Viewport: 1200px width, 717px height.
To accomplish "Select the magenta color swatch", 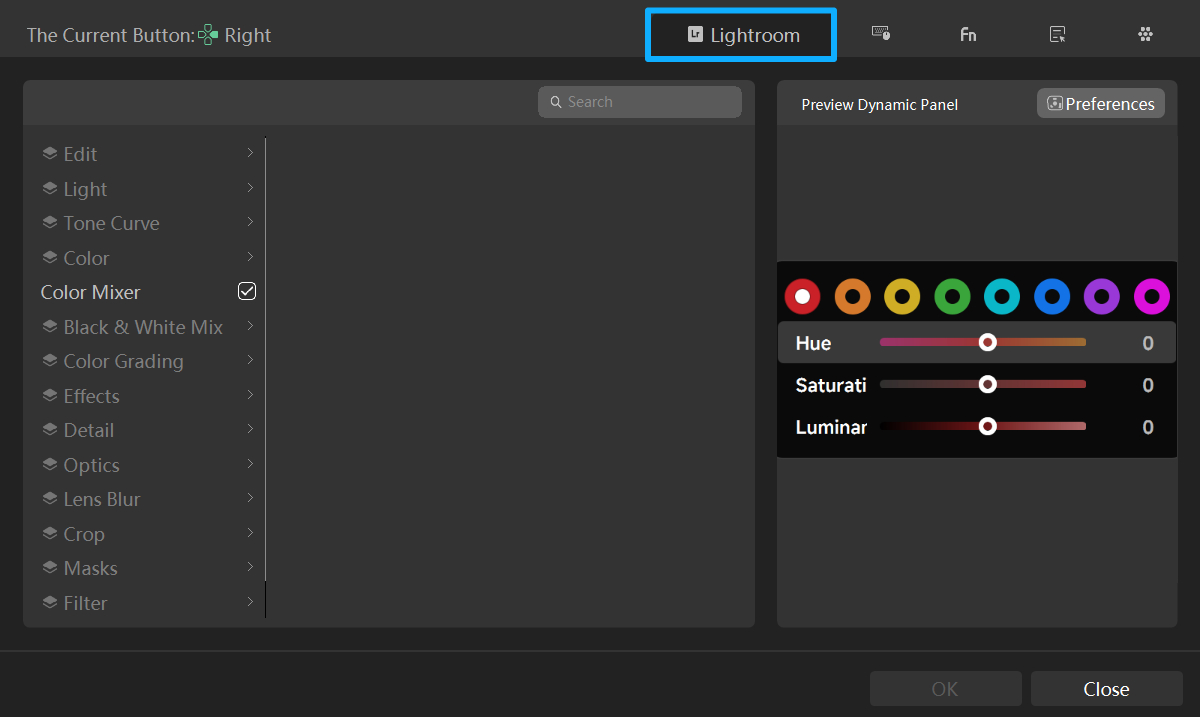I will (1152, 296).
